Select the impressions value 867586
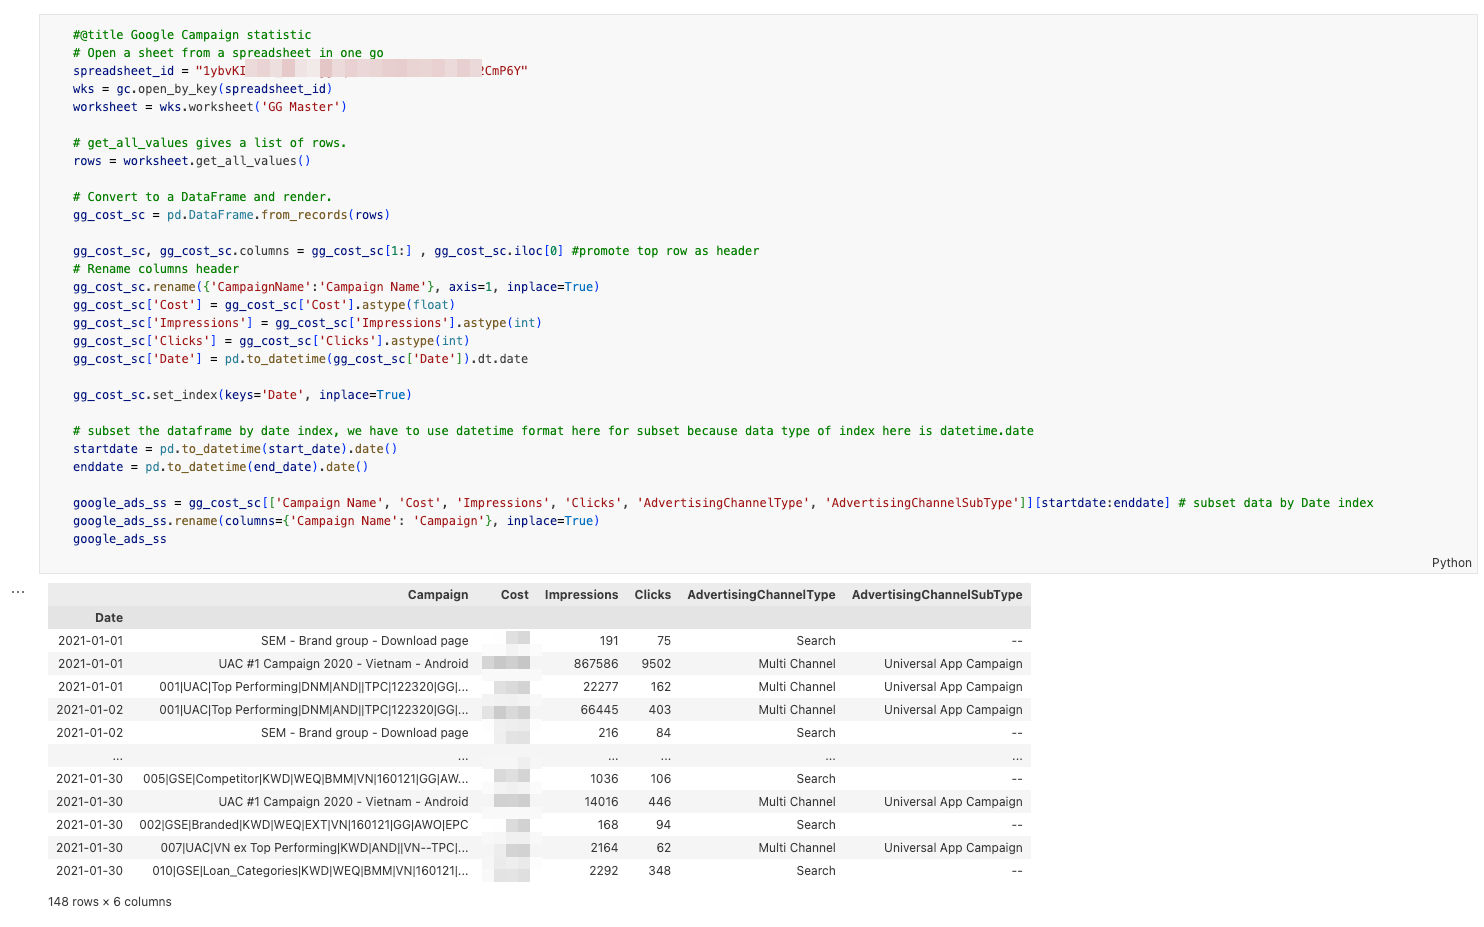Screen dimensions: 1484x927 [596, 664]
